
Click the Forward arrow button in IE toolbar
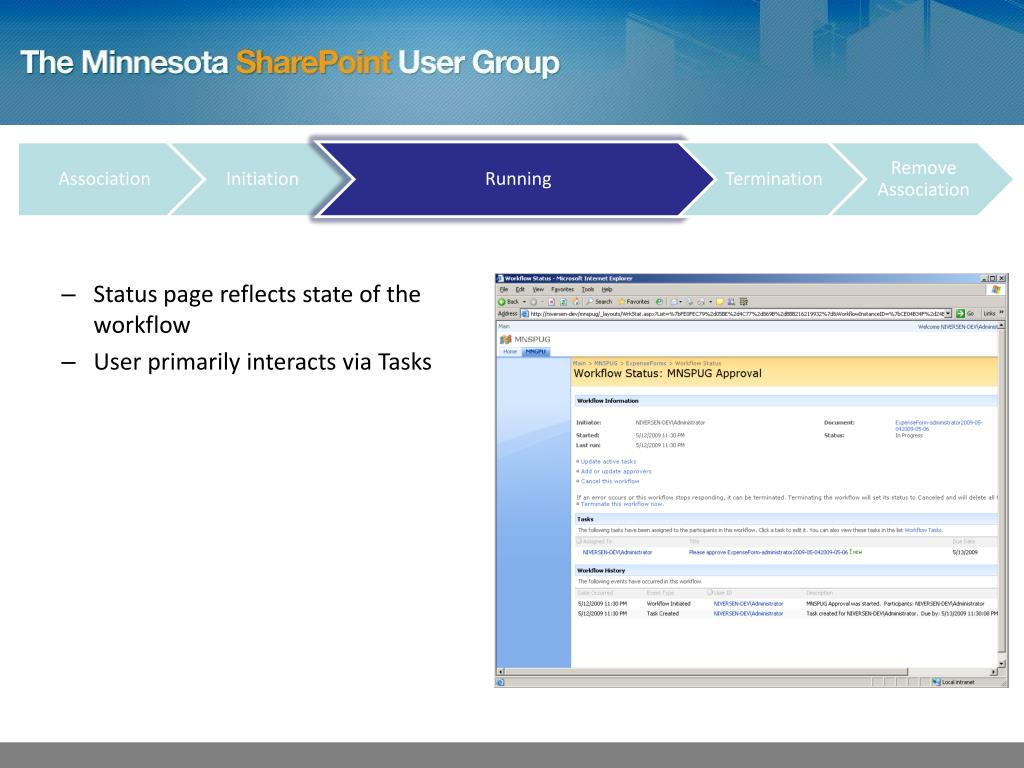click(534, 302)
